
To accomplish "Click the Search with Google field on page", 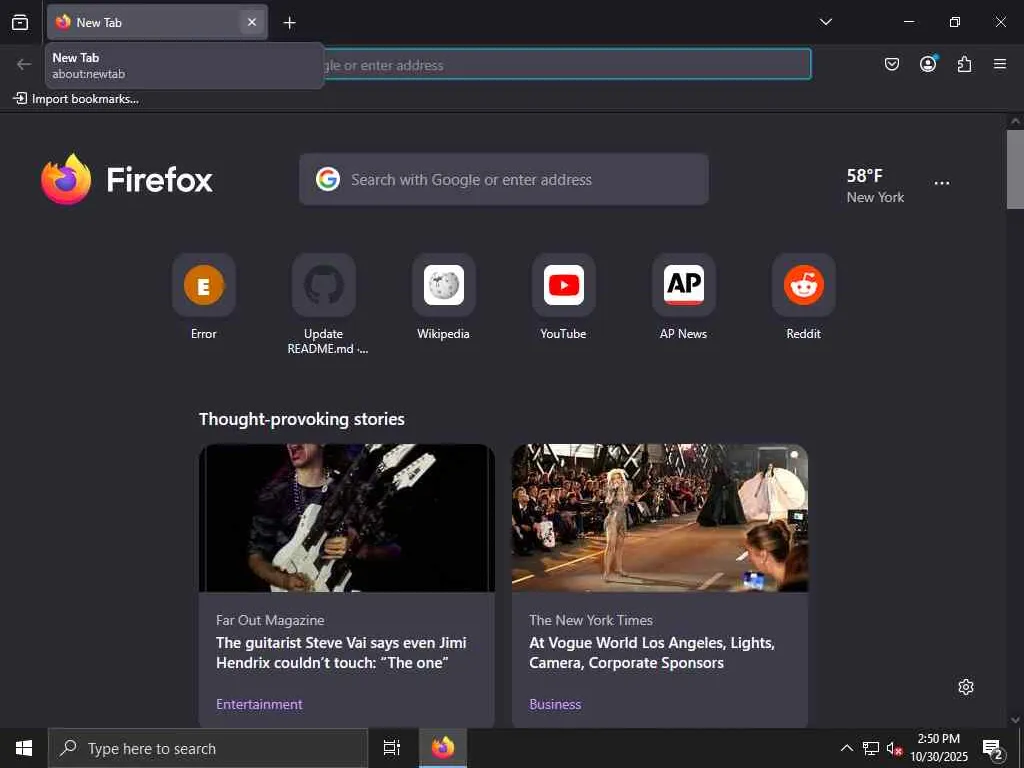I will [x=504, y=180].
